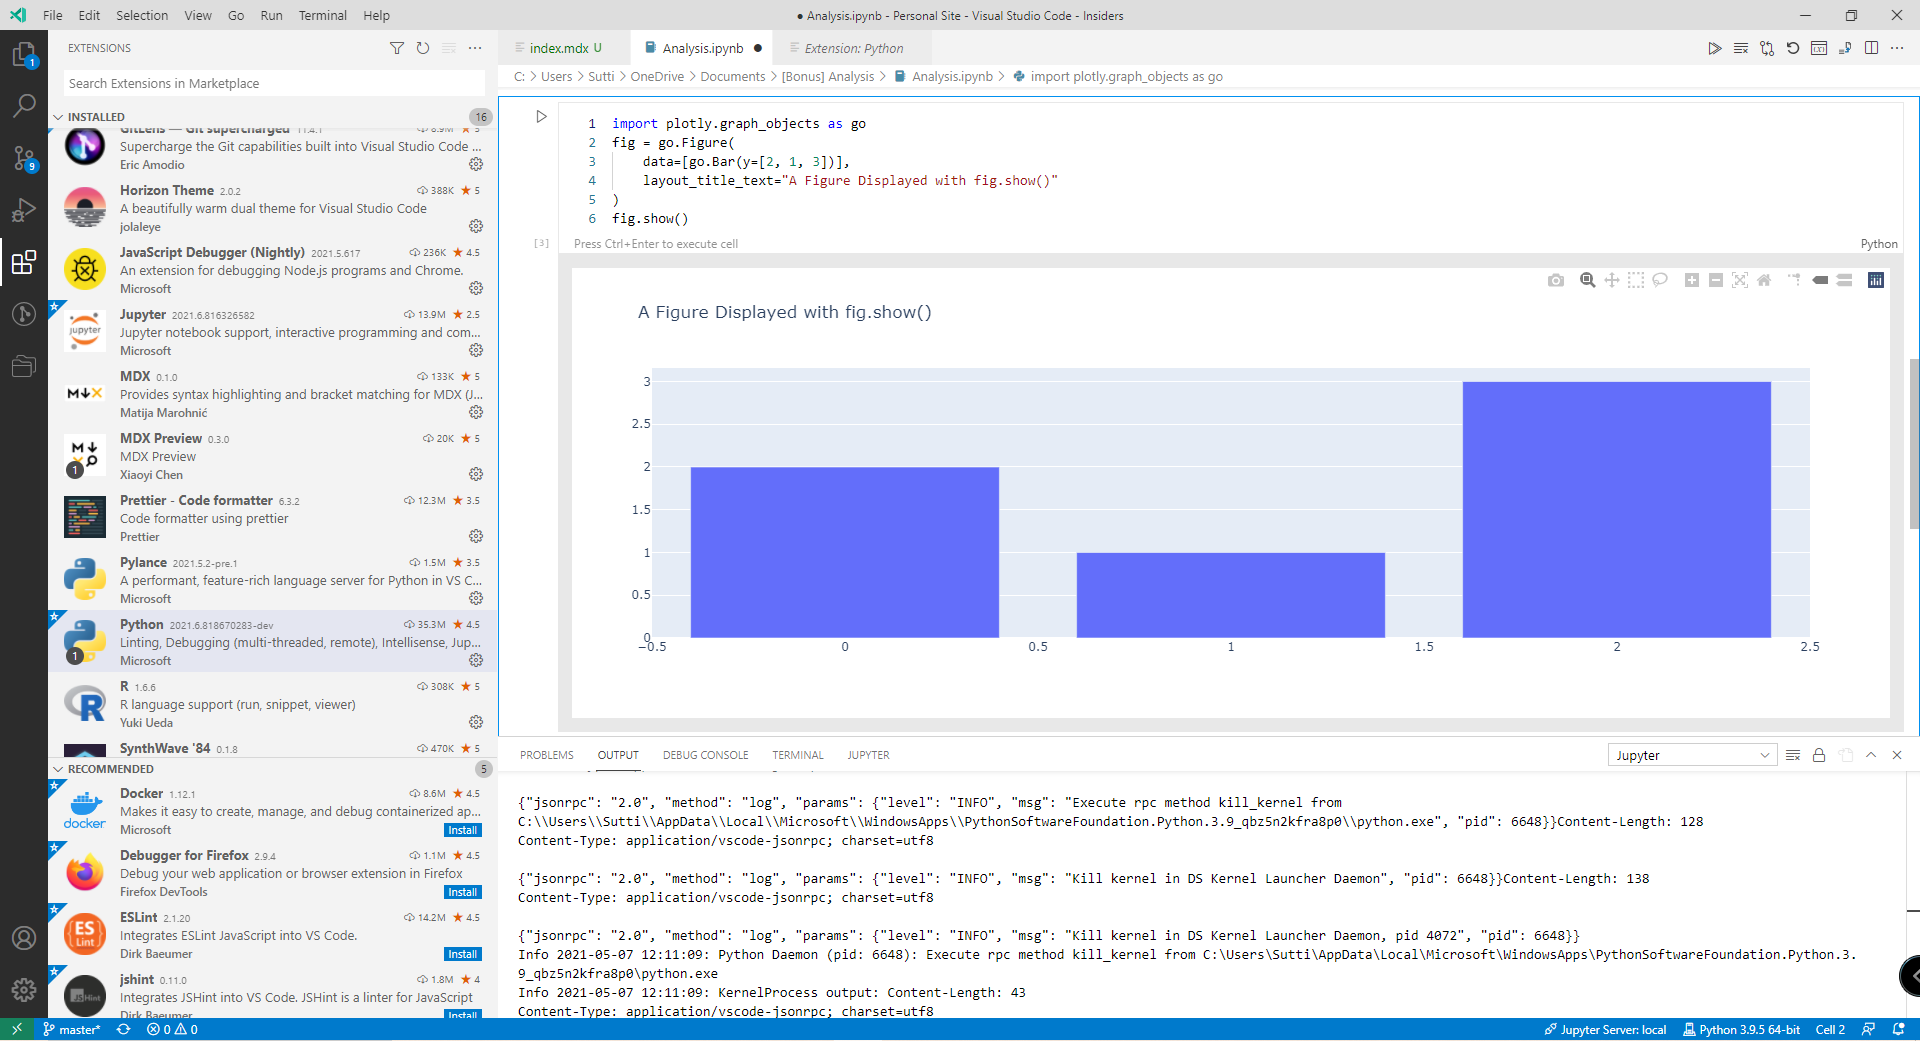The image size is (1920, 1041).
Task: Open the Python 3.9.5 64-bit interpreter selector
Action: coord(1741,1029)
